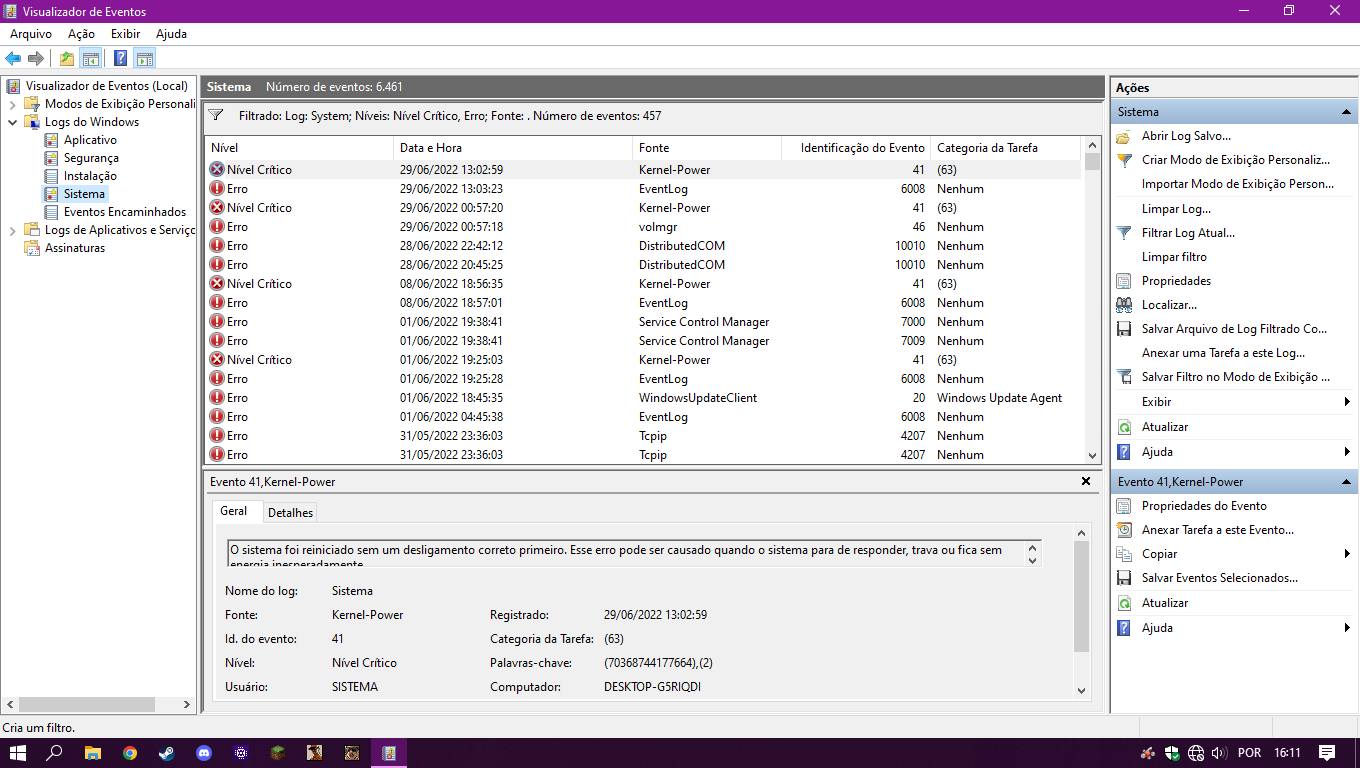Click Limpar Log action
The width and height of the screenshot is (1360, 768).
[1176, 209]
